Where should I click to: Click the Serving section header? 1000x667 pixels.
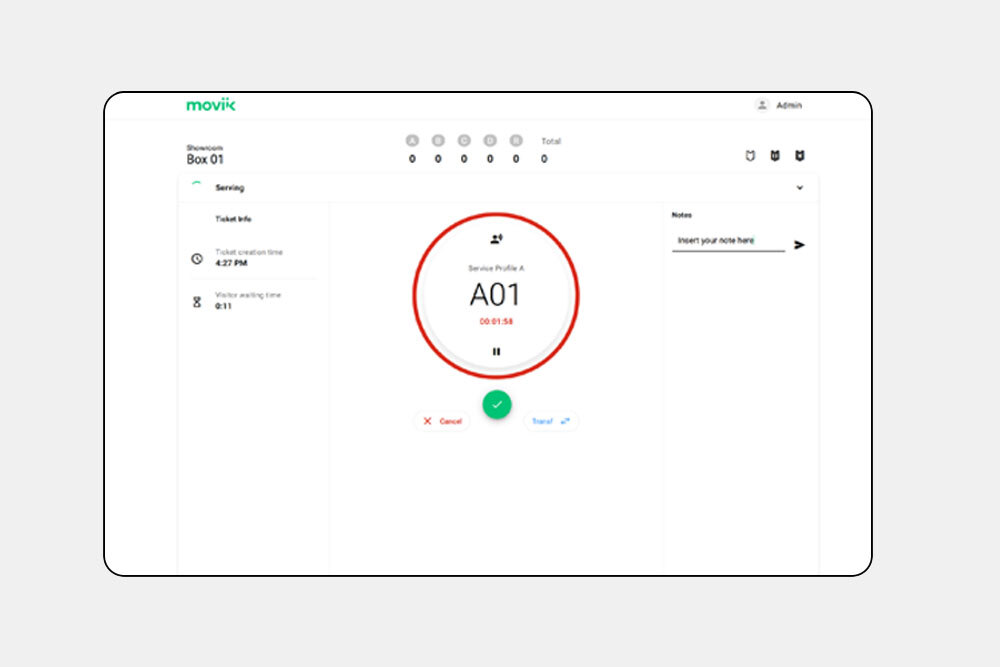click(230, 188)
